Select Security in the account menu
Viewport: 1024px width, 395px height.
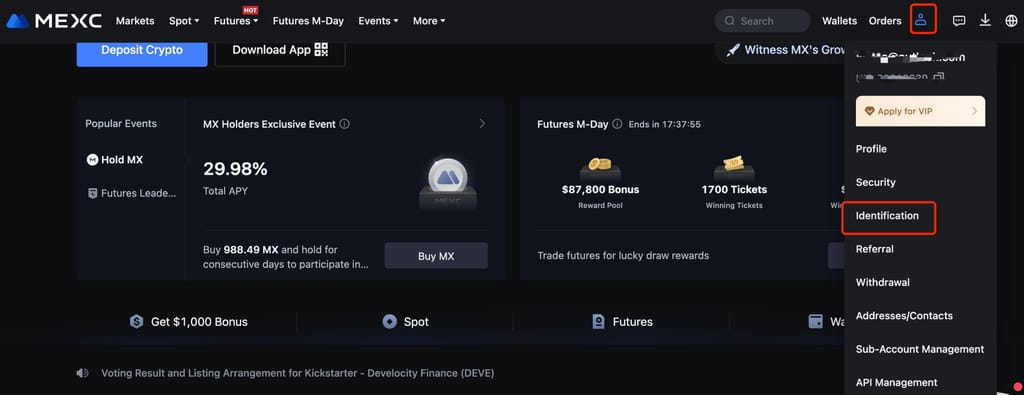(875, 182)
